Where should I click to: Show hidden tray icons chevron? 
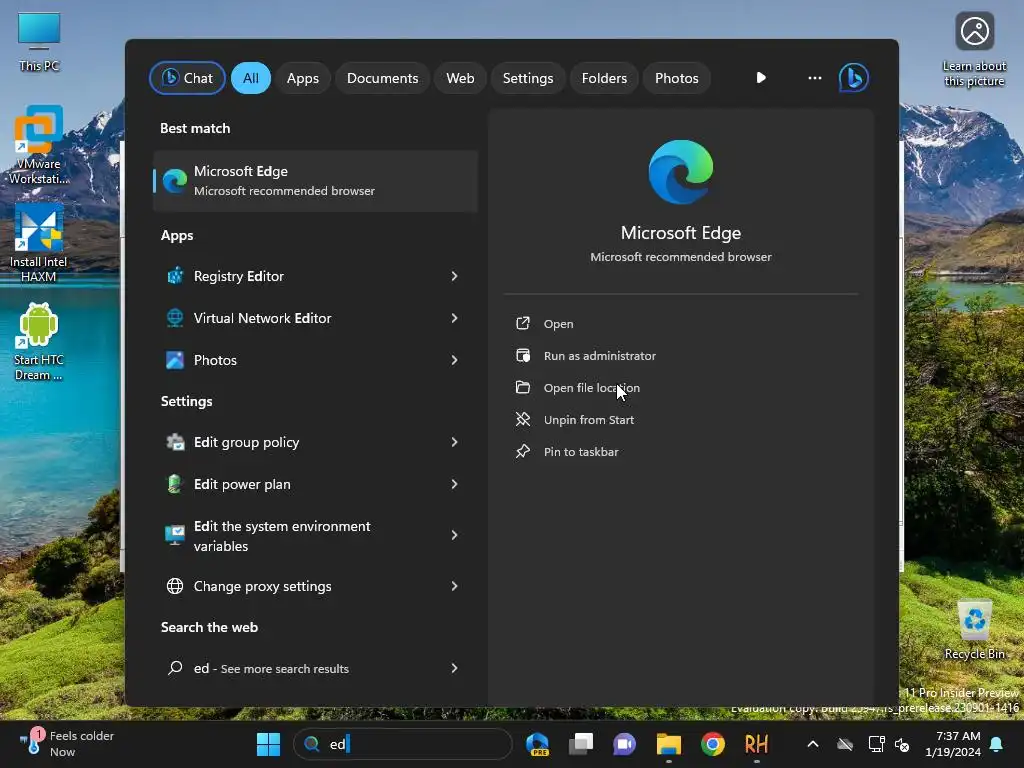[813, 744]
